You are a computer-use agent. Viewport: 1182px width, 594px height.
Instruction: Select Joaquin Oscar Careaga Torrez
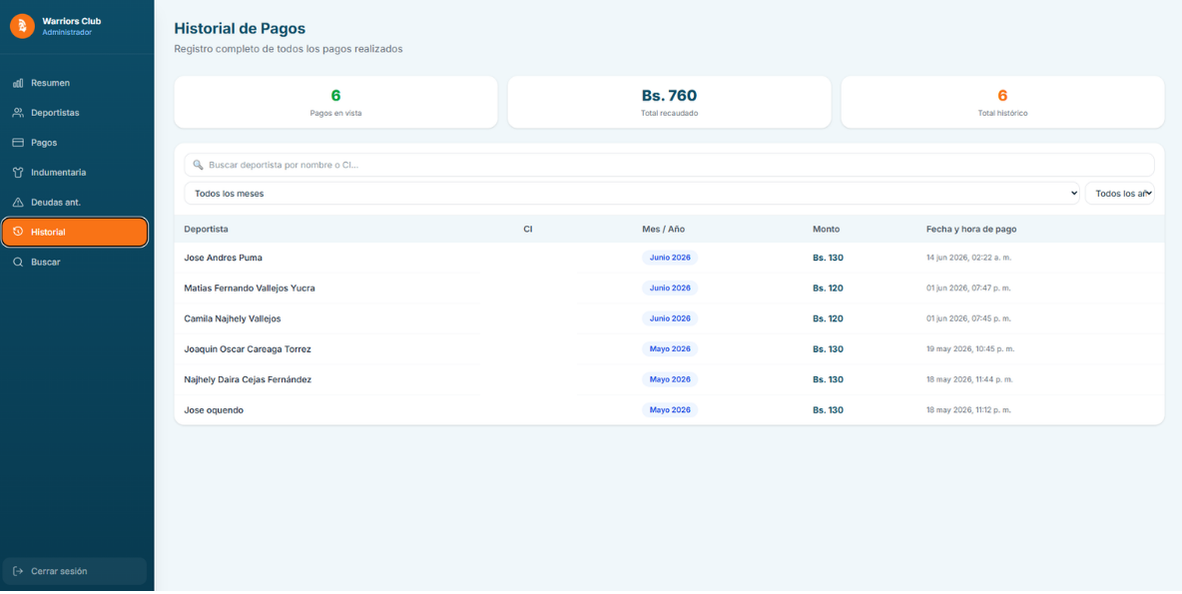(x=247, y=349)
